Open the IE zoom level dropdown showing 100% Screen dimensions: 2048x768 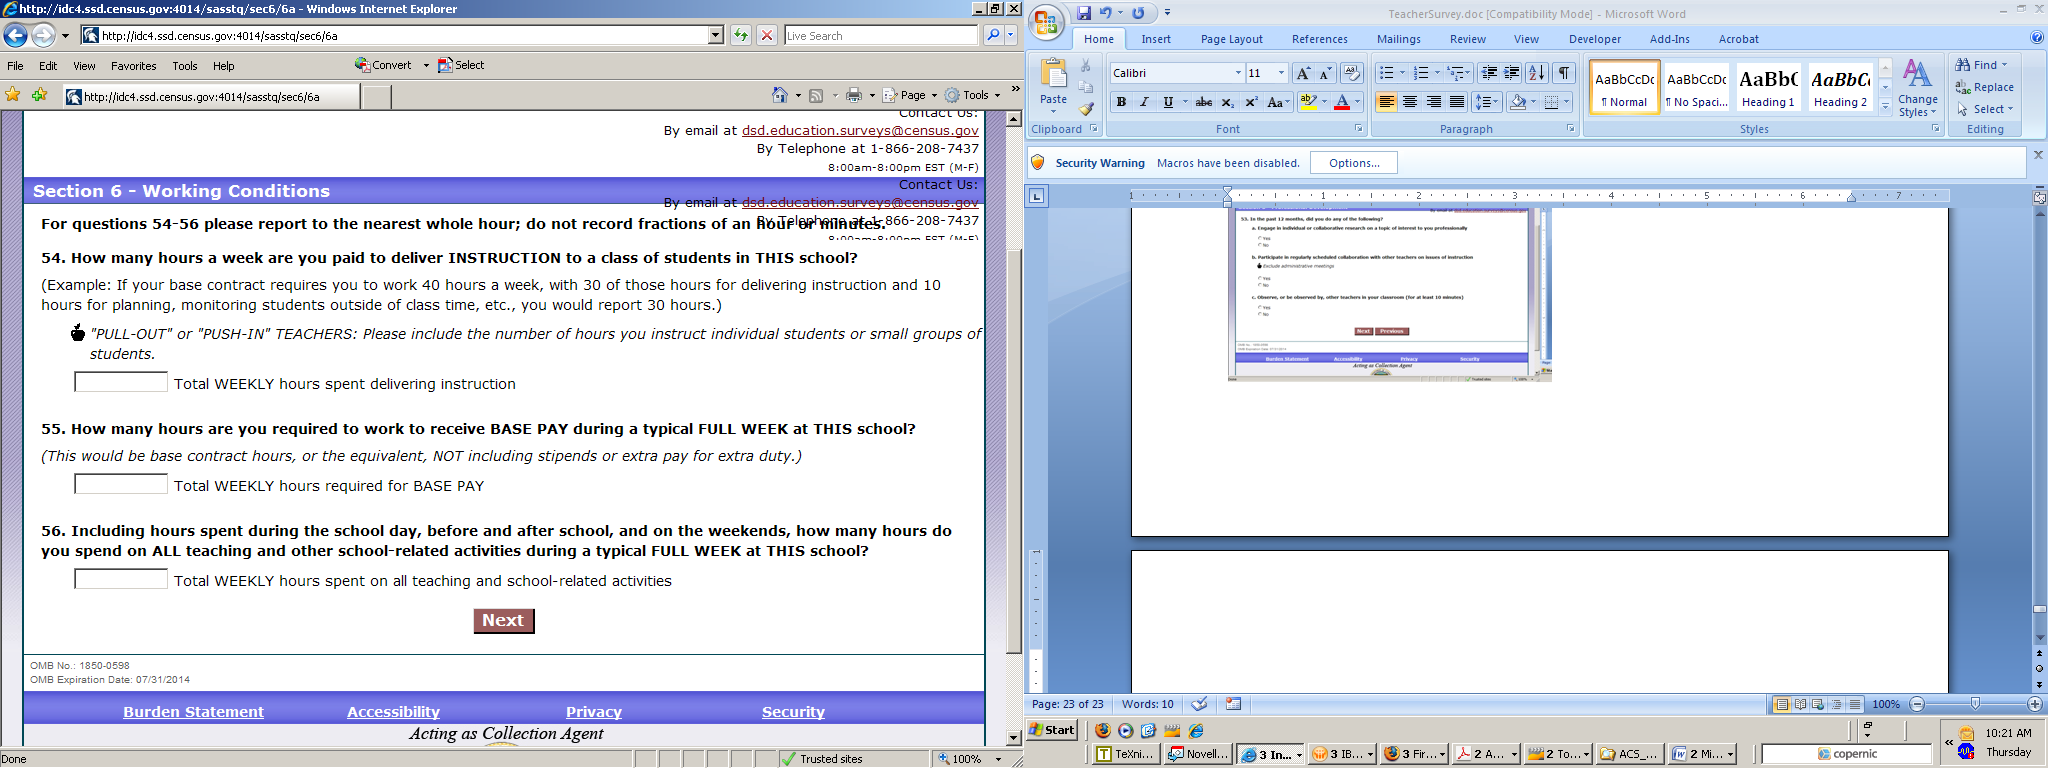998,759
